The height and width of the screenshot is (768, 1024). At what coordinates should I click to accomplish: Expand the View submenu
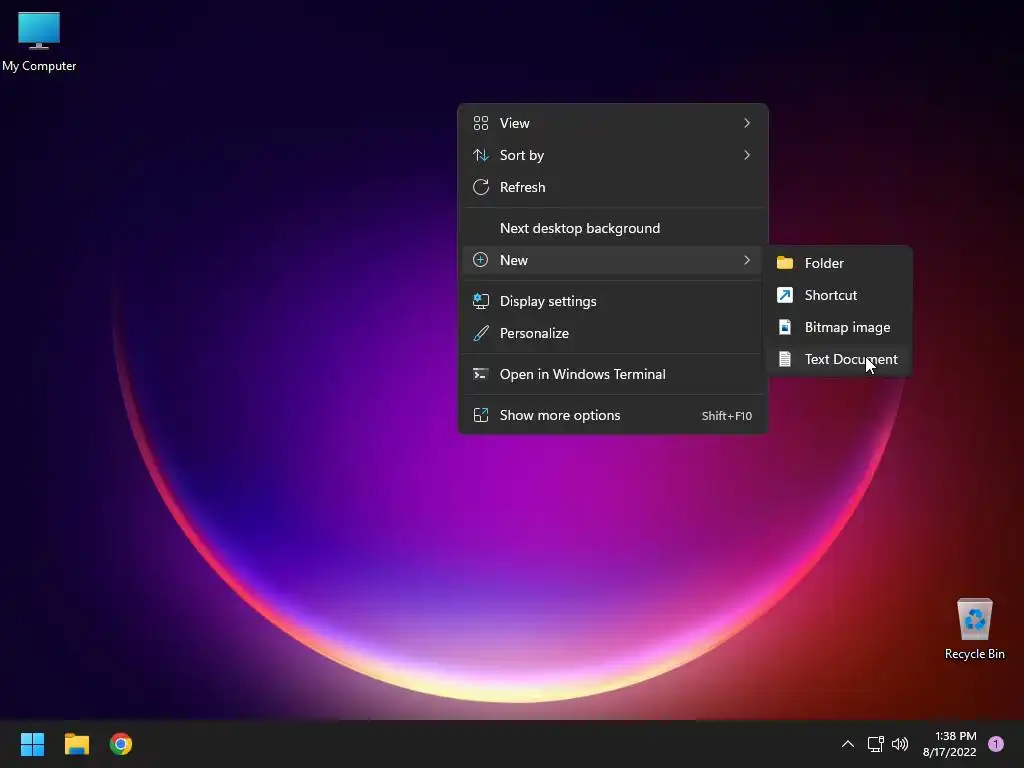613,123
